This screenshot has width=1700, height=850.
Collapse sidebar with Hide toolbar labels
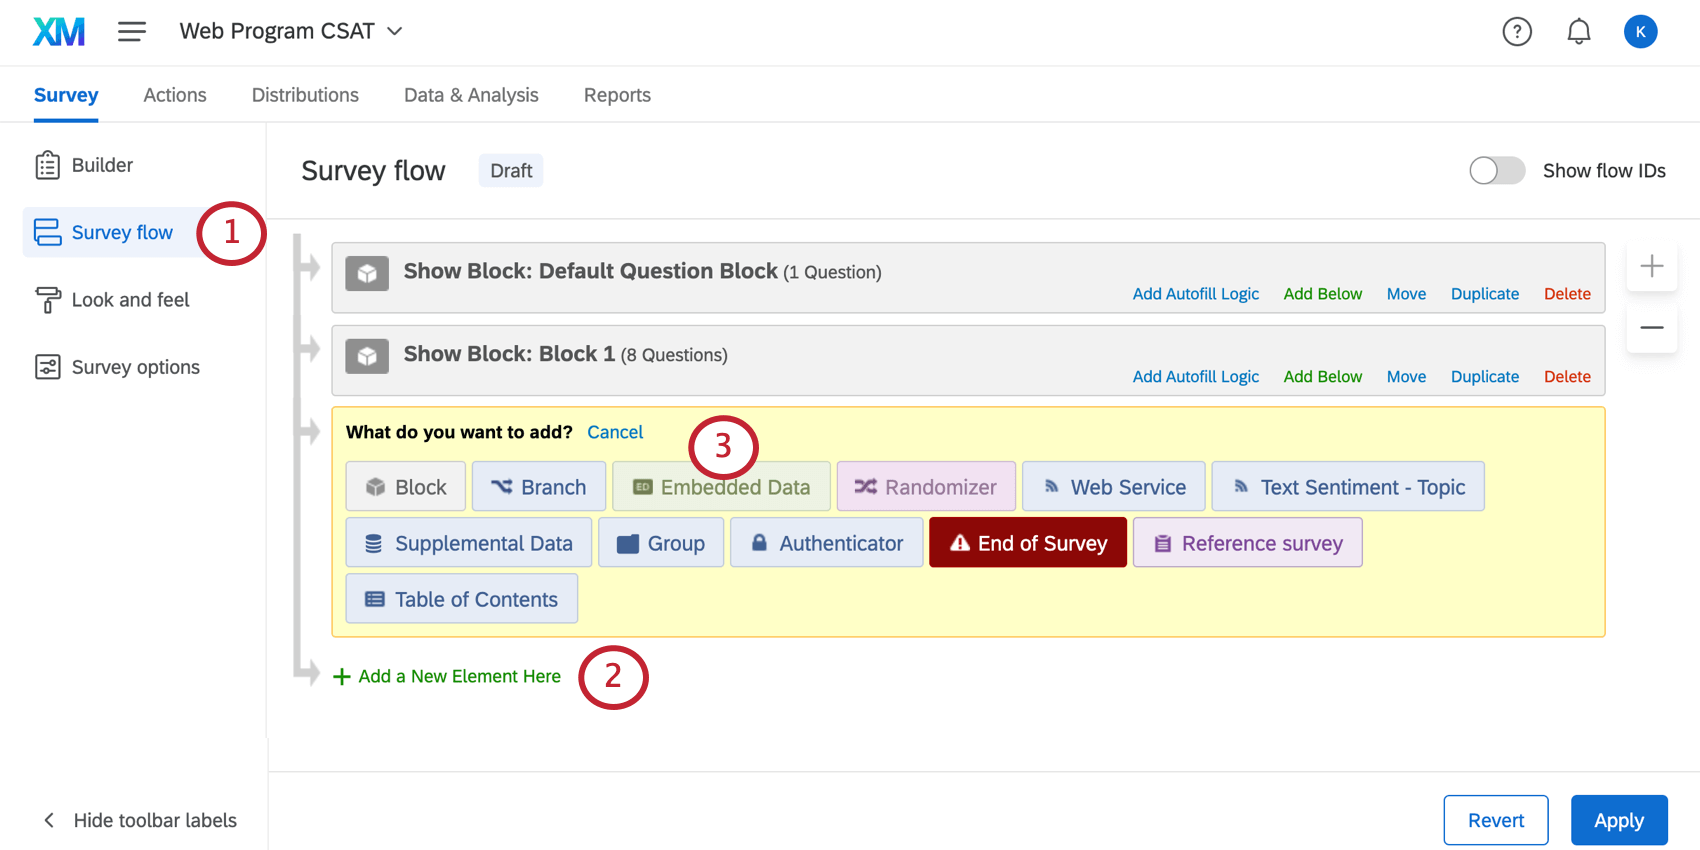tap(139, 820)
